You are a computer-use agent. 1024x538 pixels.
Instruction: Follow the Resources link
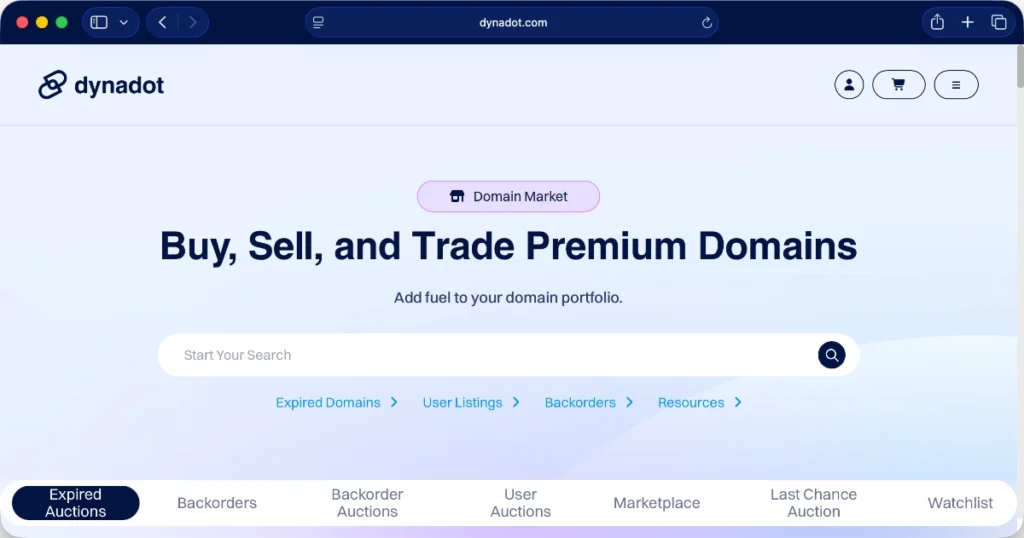pos(691,402)
